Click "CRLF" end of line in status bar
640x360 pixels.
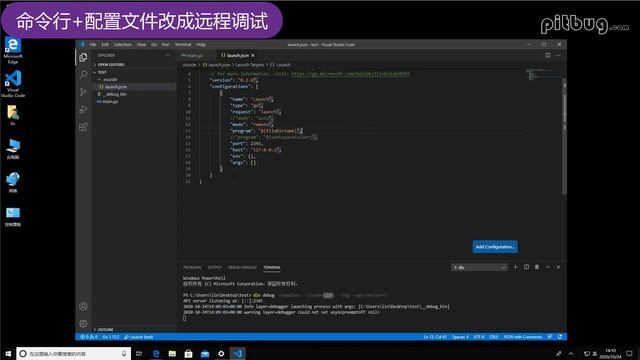click(494, 337)
